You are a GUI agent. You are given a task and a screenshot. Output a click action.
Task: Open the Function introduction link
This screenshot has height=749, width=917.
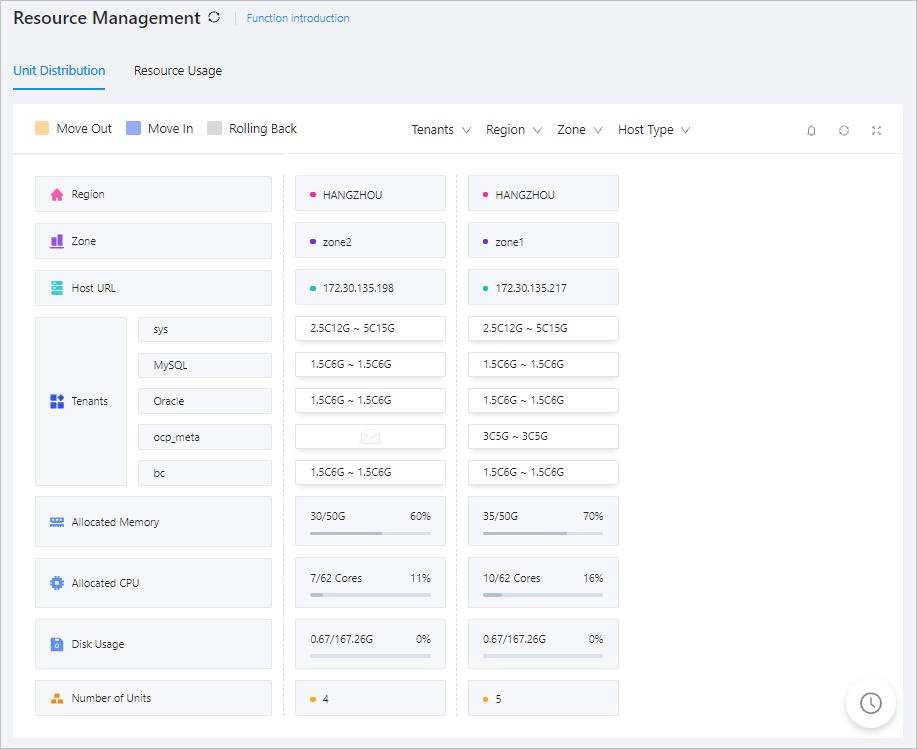click(x=298, y=18)
